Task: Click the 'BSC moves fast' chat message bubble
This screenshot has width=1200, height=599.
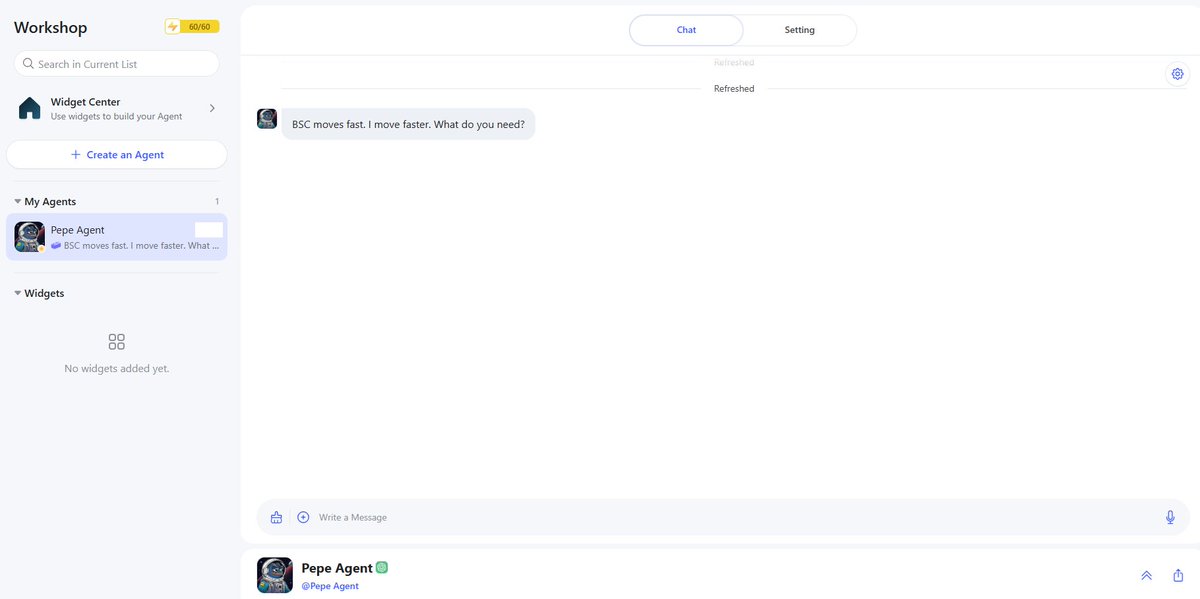Action: coord(408,124)
